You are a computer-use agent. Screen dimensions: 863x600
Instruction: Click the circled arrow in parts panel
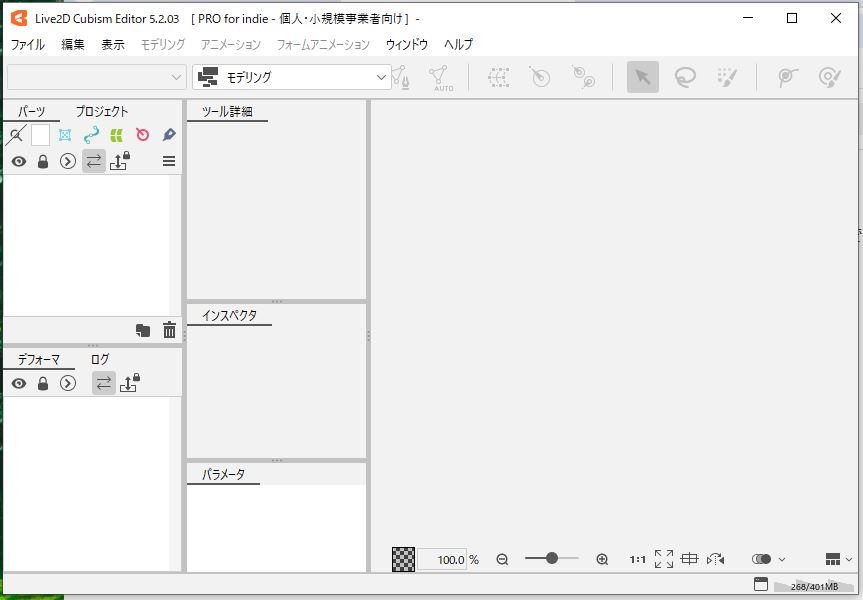(x=68, y=161)
